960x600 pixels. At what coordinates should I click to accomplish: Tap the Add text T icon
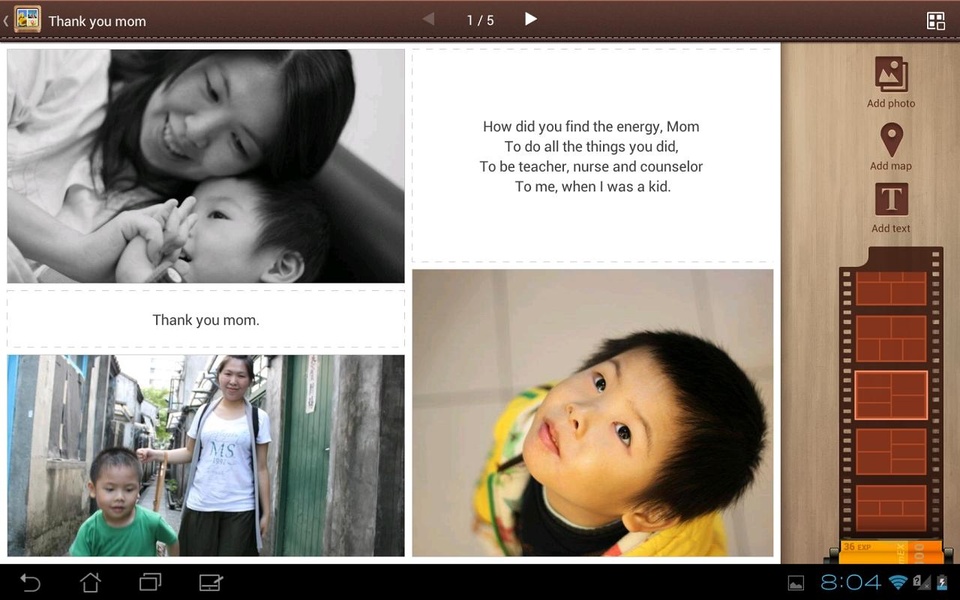pyautogui.click(x=891, y=199)
